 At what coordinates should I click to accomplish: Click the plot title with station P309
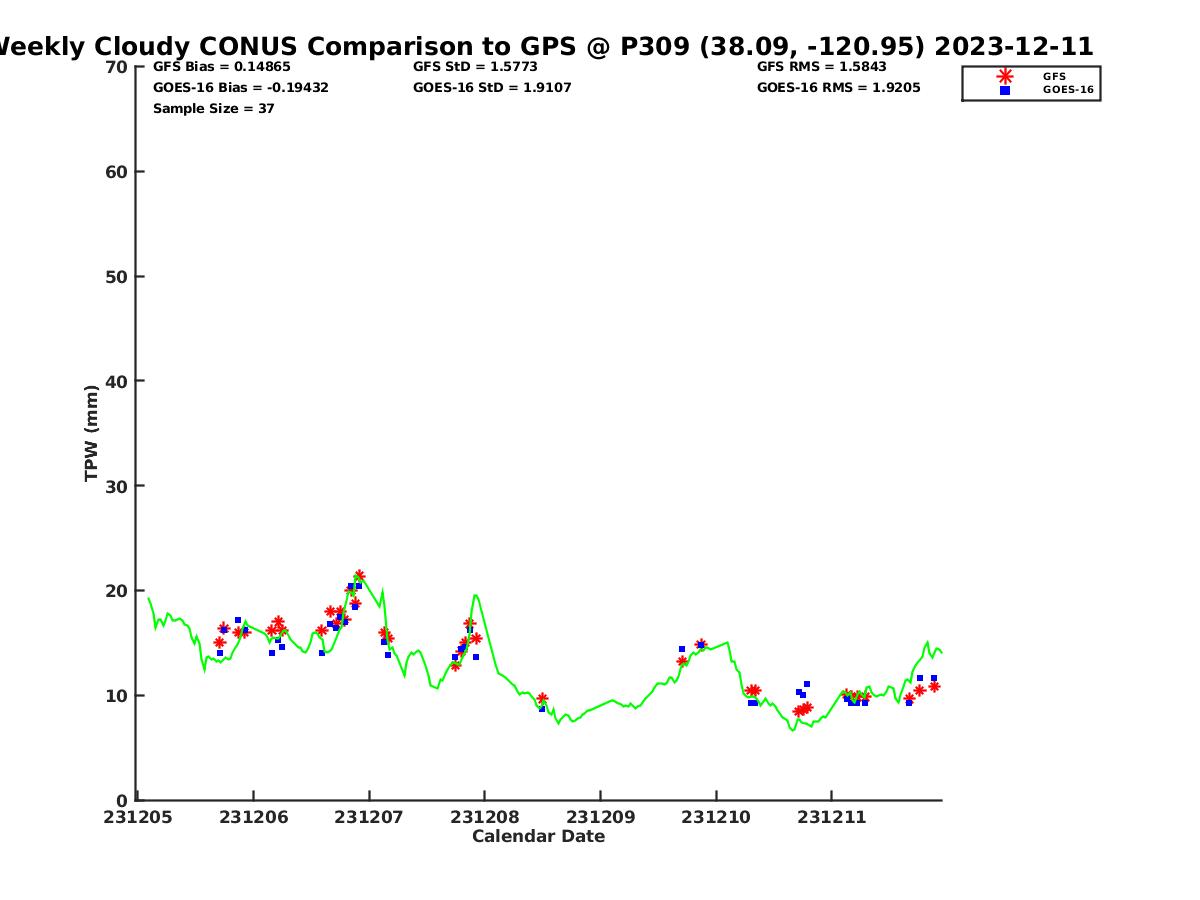(x=543, y=46)
